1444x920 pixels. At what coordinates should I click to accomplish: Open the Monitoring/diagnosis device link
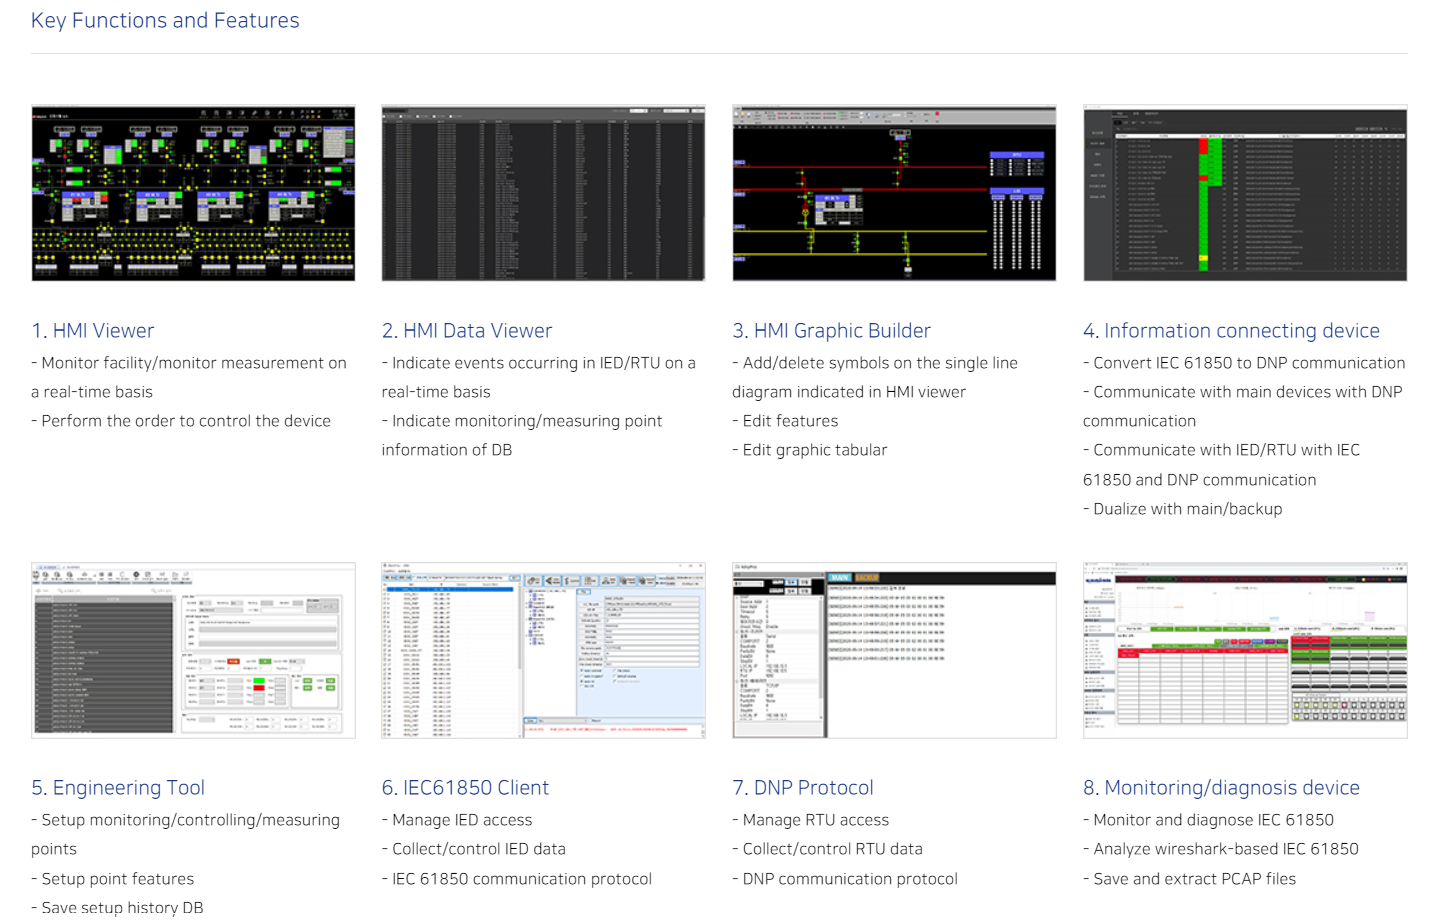tap(1222, 787)
